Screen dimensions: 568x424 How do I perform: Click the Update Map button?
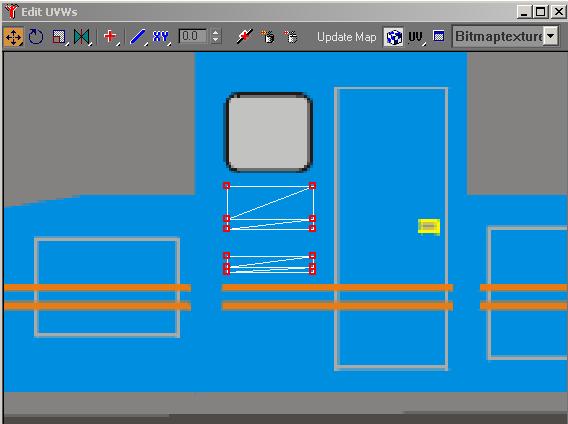pyautogui.click(x=347, y=37)
